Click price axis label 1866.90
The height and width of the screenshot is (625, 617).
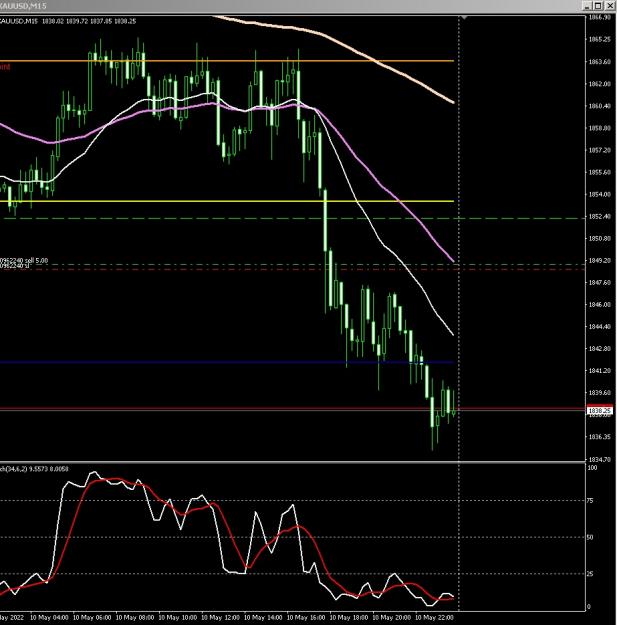pyautogui.click(x=599, y=18)
